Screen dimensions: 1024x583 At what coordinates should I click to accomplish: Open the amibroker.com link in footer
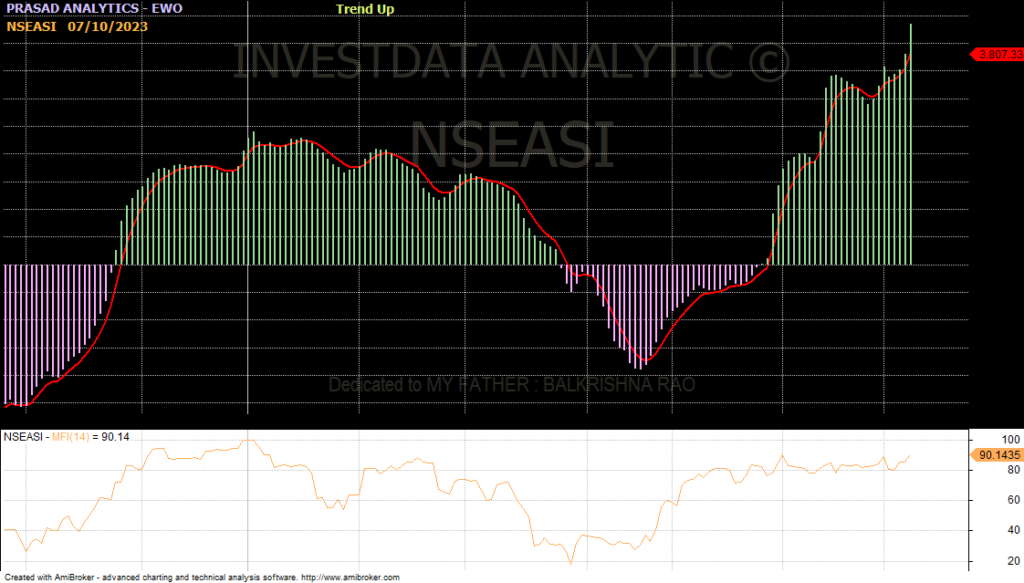click(x=349, y=577)
